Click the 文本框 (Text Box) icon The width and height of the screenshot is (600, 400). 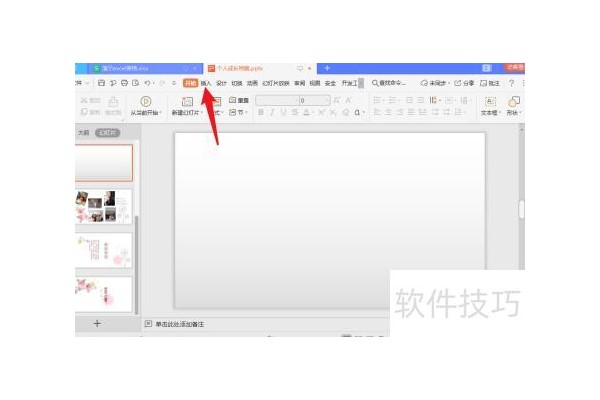coord(491,102)
